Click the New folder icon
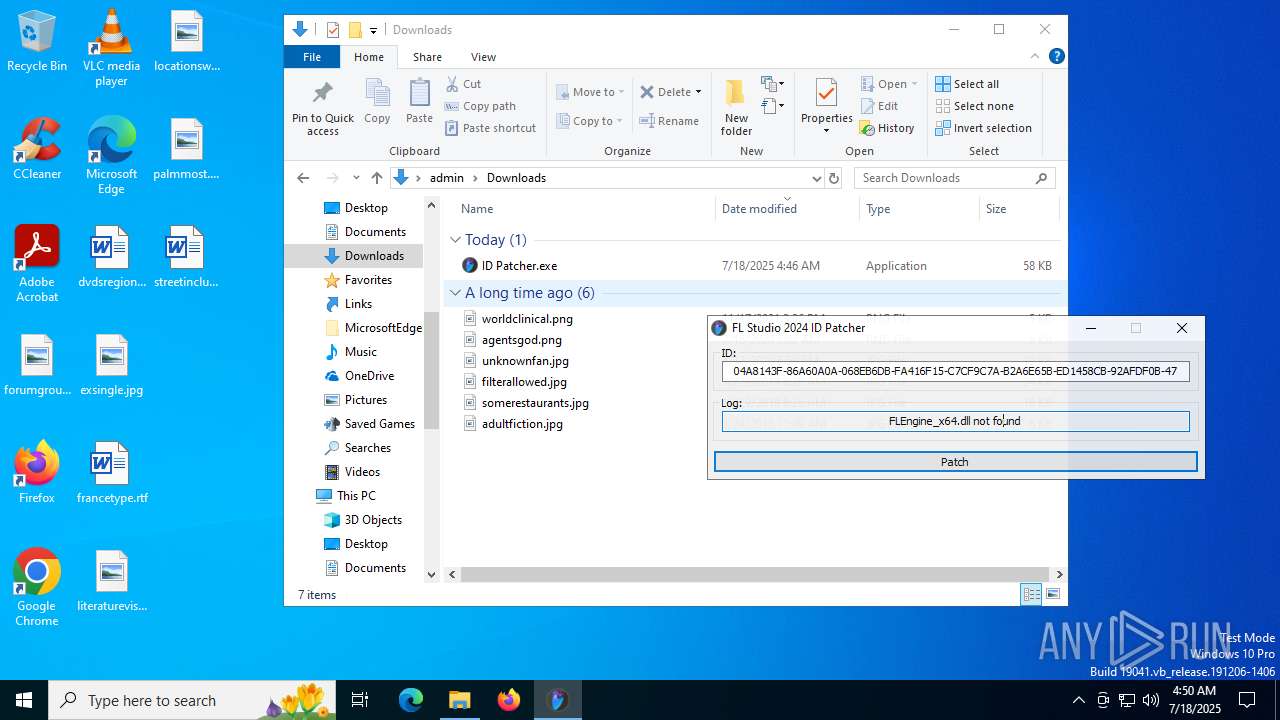 coord(736,93)
